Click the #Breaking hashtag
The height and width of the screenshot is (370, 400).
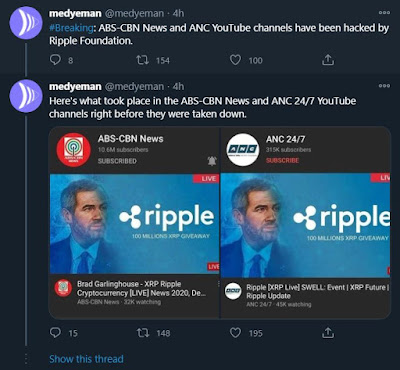pos(71,28)
